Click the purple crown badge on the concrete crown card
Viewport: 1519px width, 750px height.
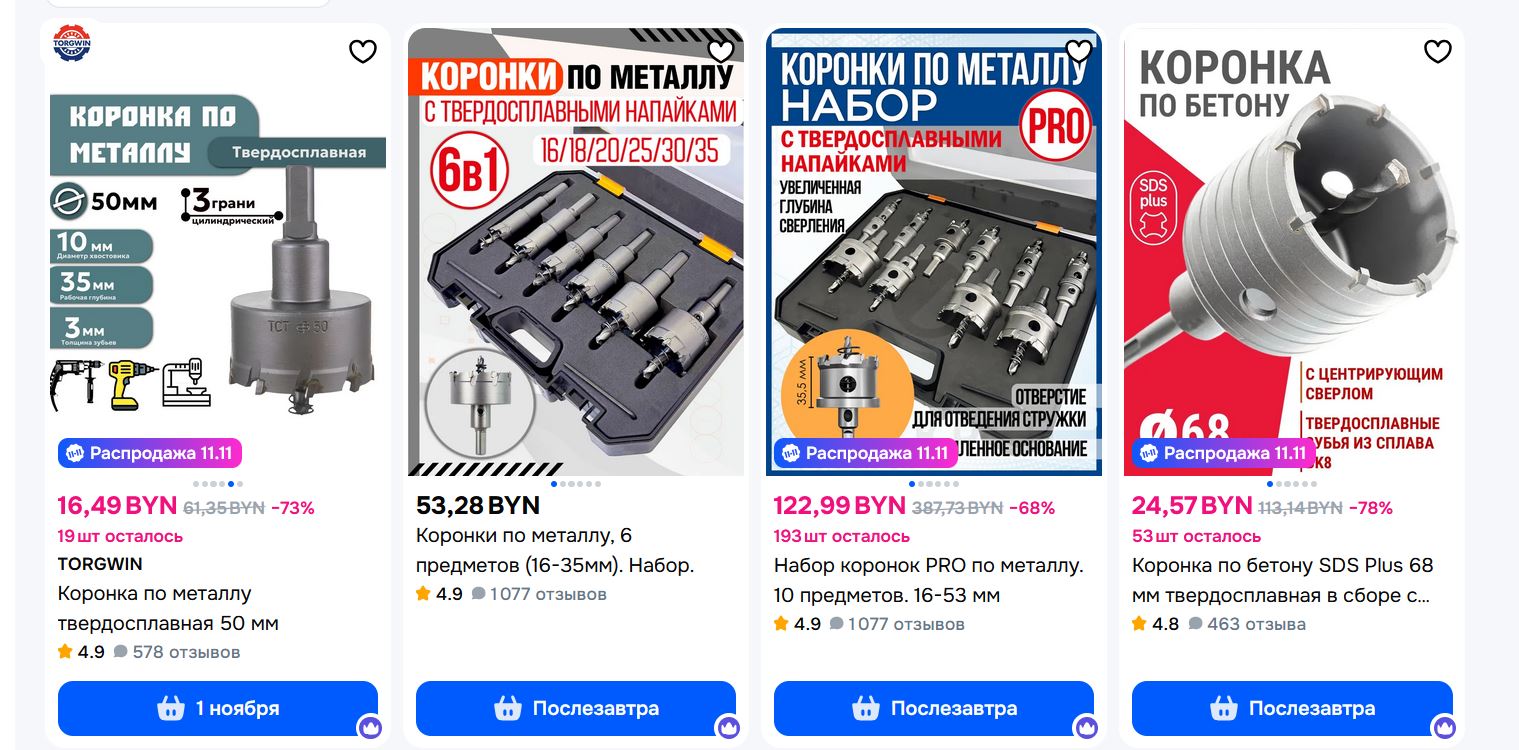click(1444, 727)
